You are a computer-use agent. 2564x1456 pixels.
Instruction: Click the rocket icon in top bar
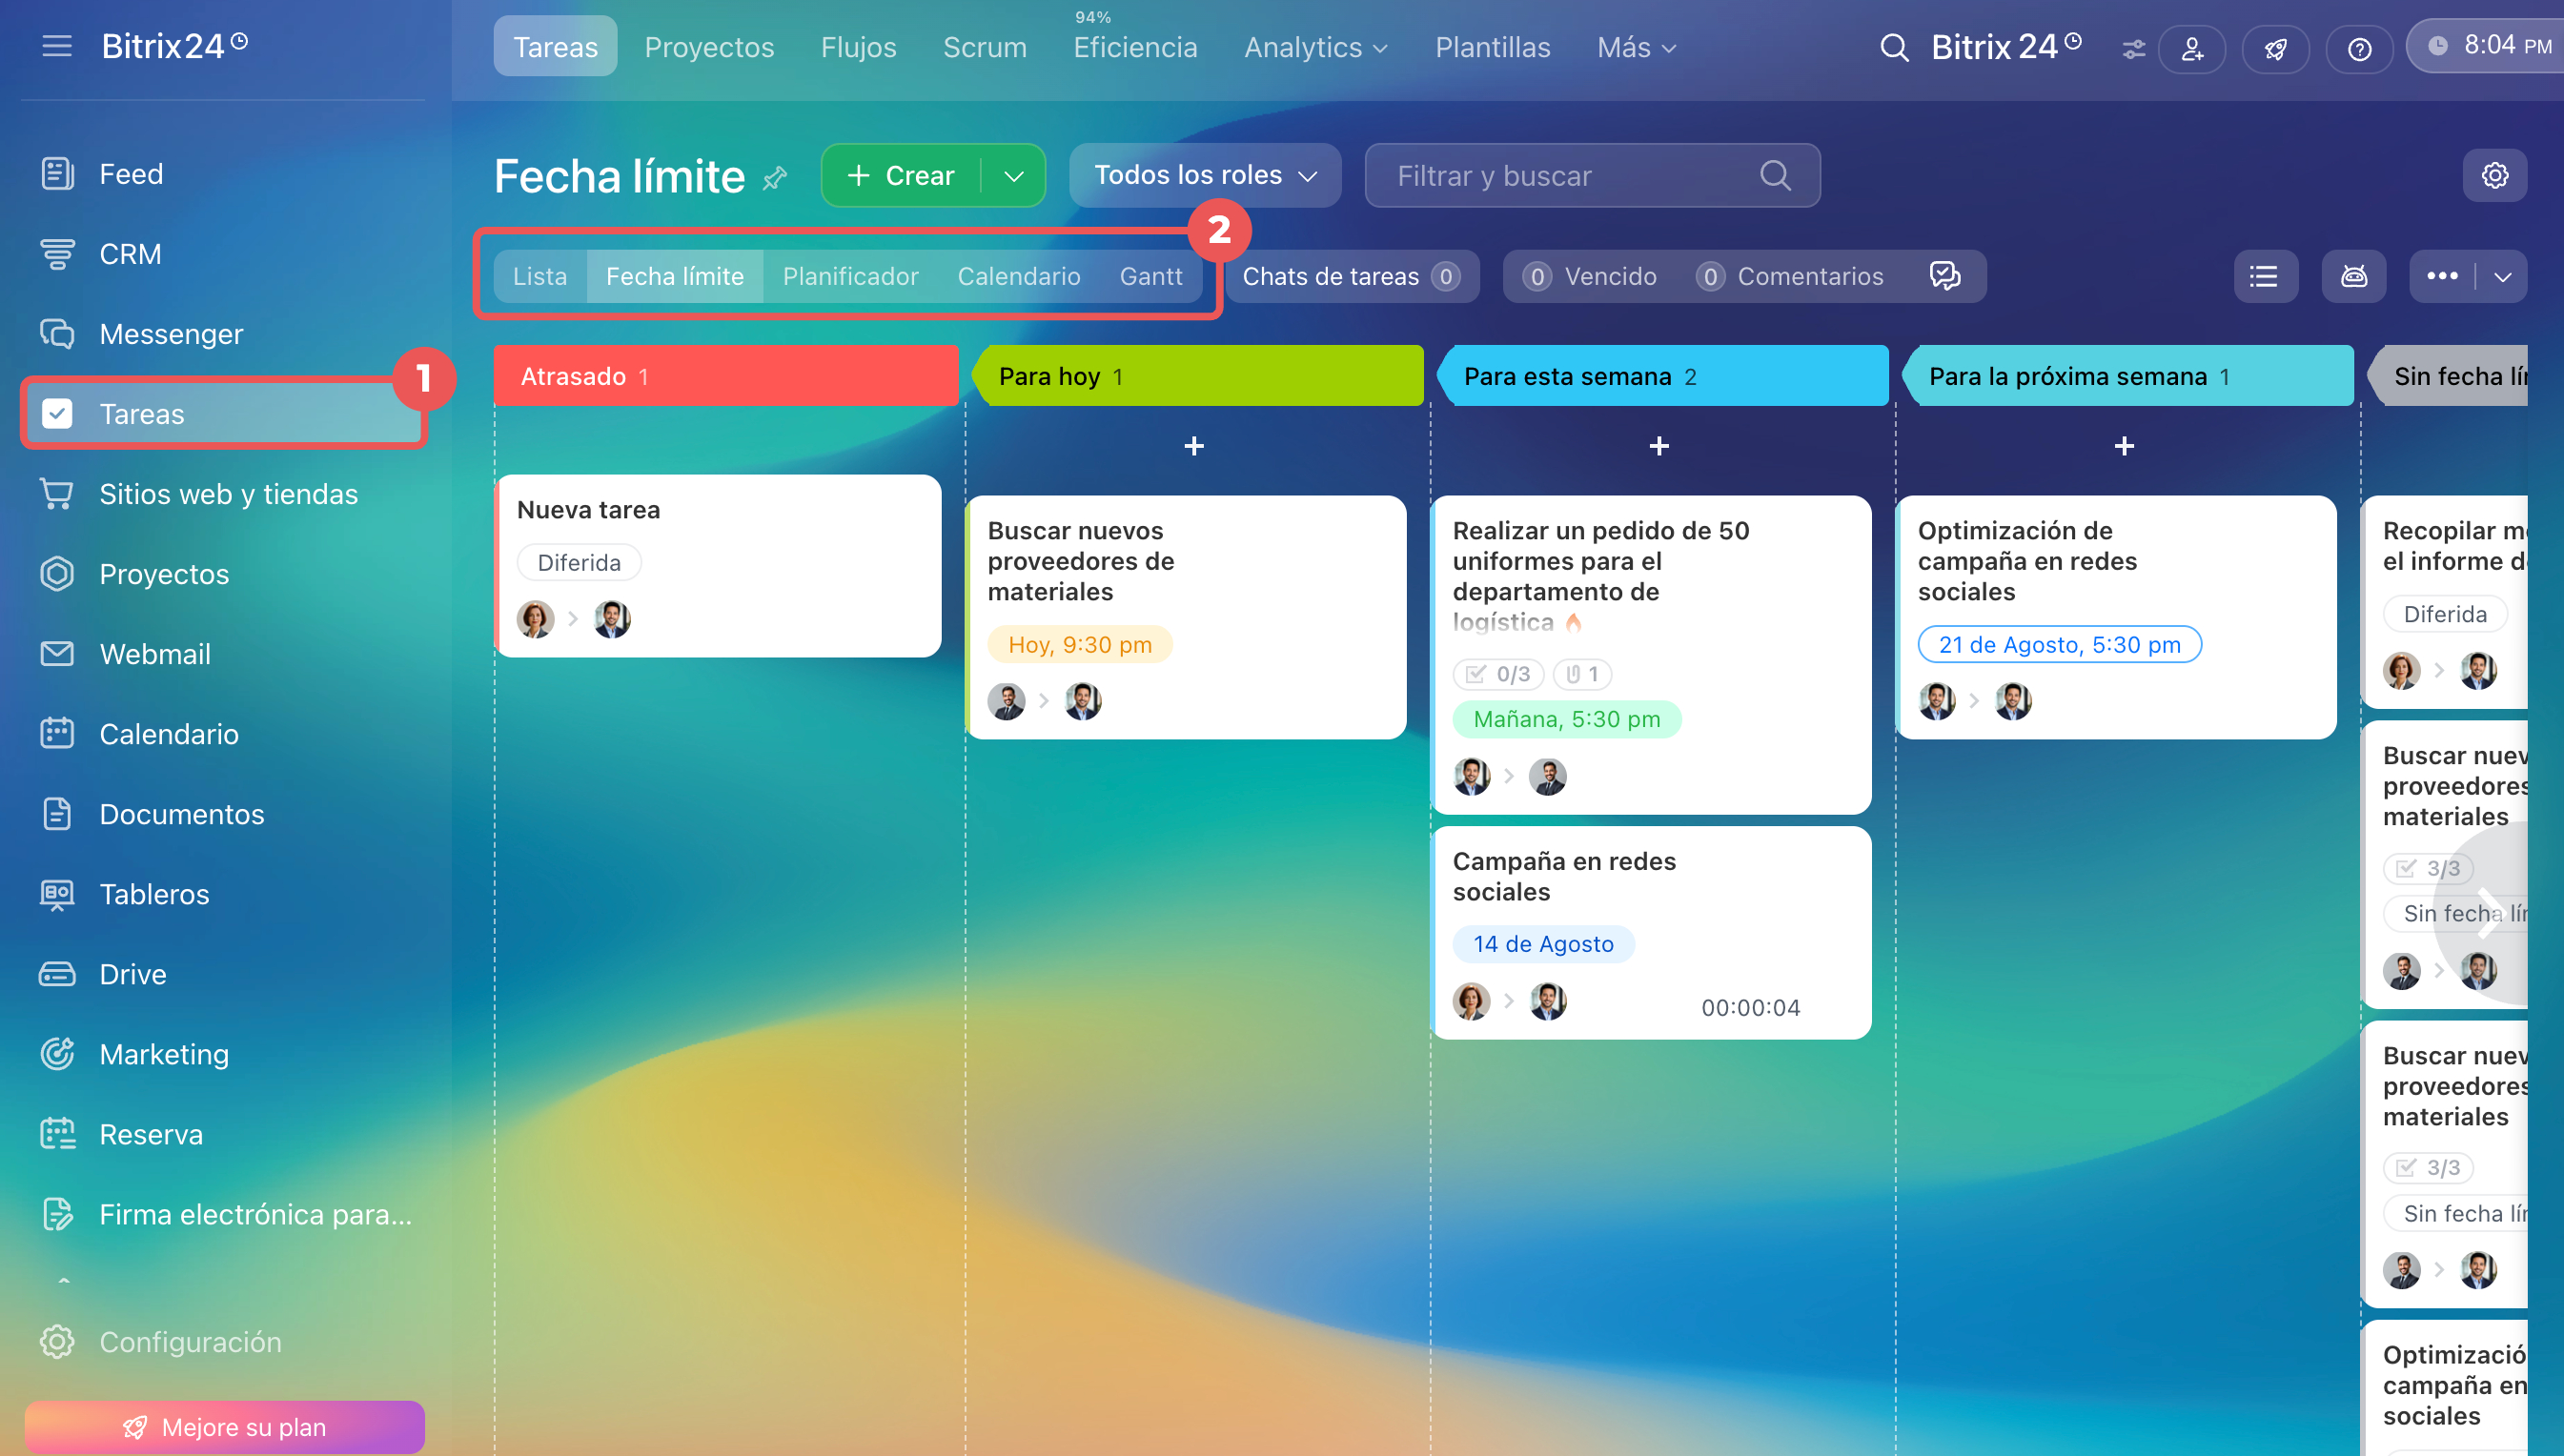pos(2276,49)
